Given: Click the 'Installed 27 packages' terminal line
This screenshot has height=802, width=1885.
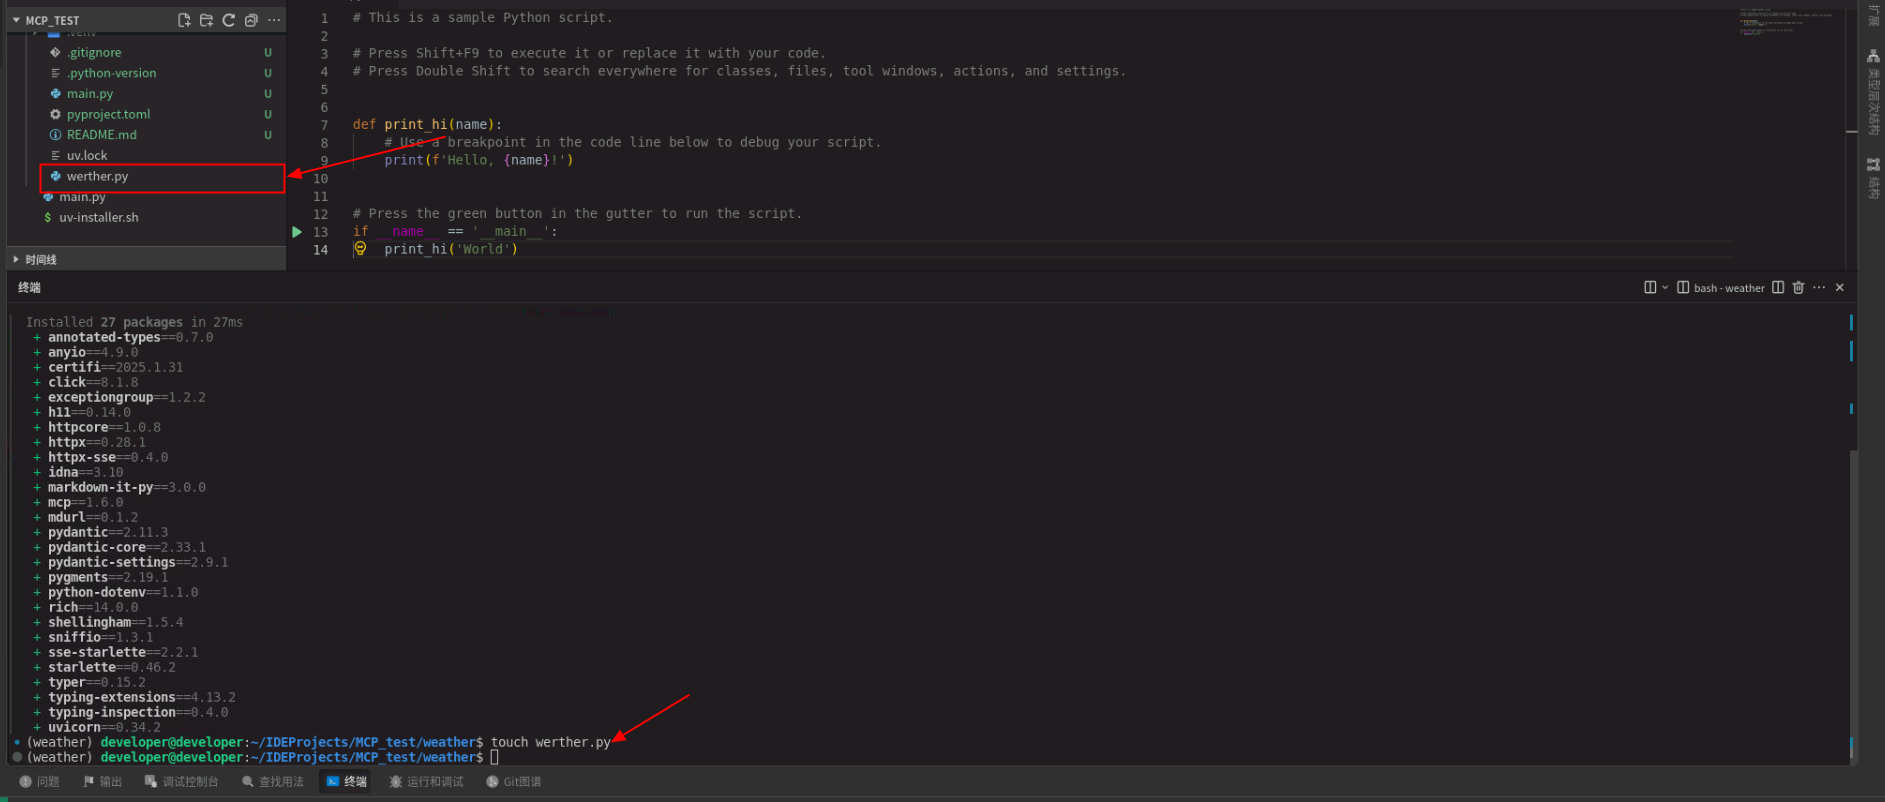Looking at the screenshot, I should tap(134, 323).
